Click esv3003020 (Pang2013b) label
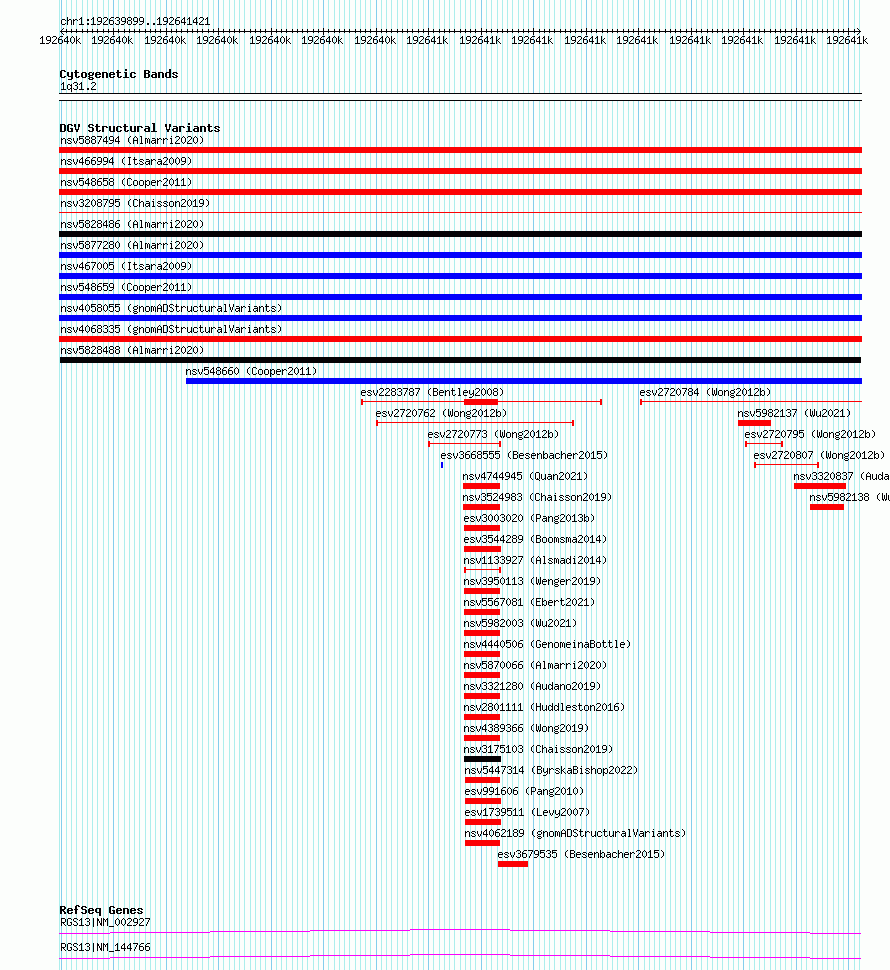890x970 pixels. [529, 519]
